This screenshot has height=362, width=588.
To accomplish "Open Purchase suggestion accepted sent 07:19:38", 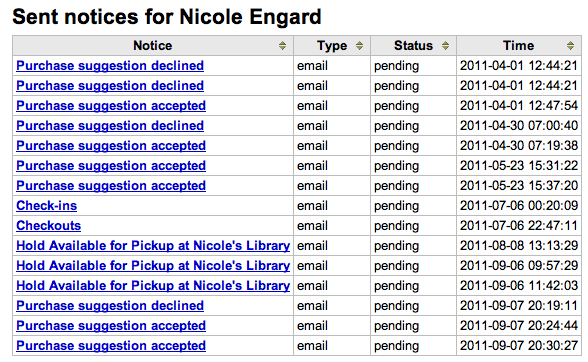I will pyautogui.click(x=111, y=146).
